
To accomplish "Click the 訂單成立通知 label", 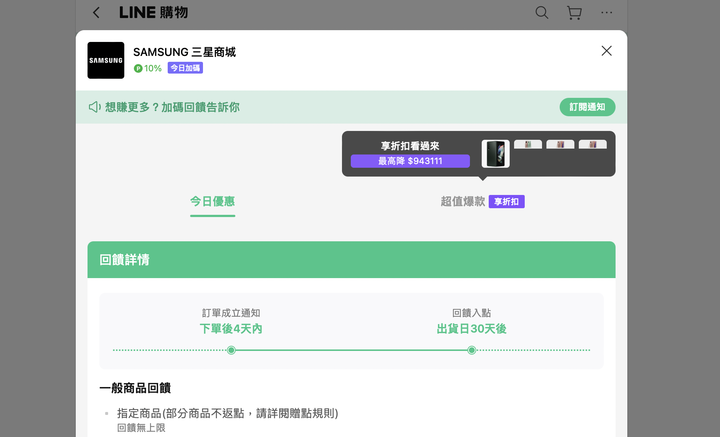I will click(x=231, y=313).
